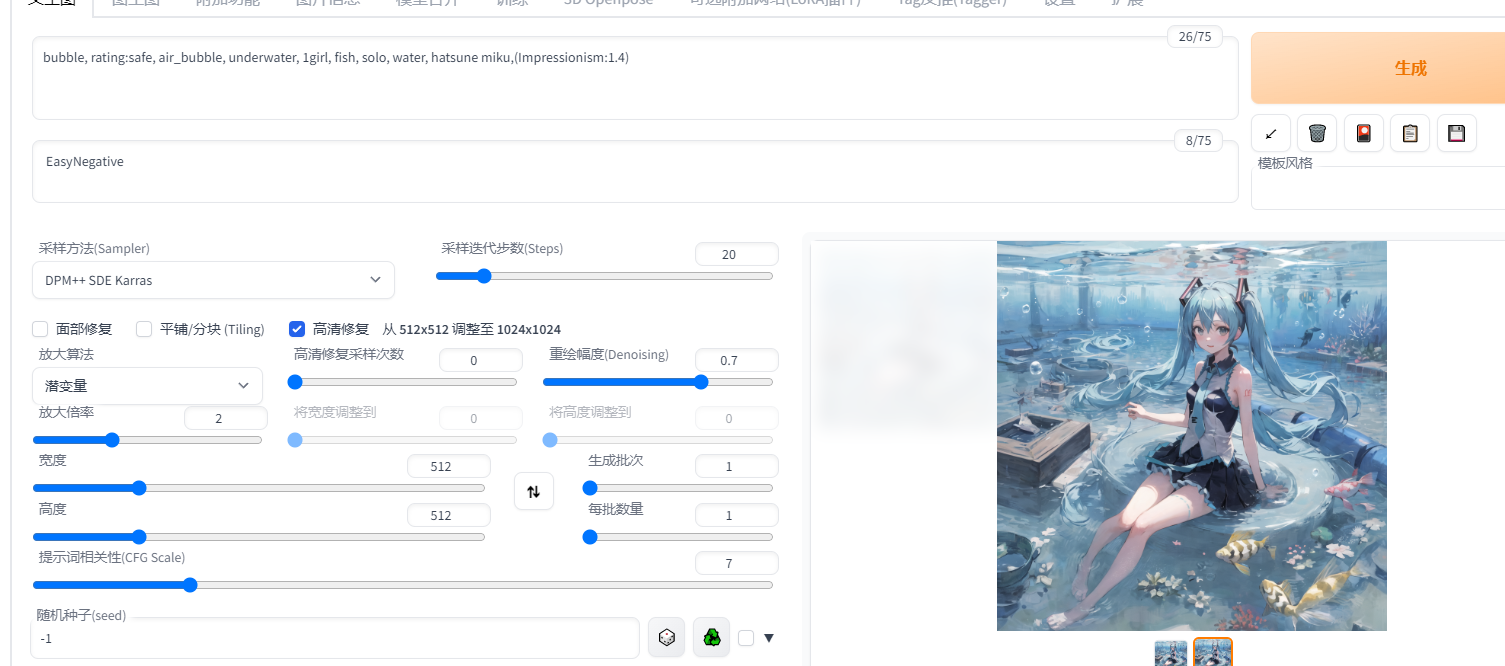Click the 每批数量 number field showing 1
The image size is (1505, 666).
tap(737, 516)
